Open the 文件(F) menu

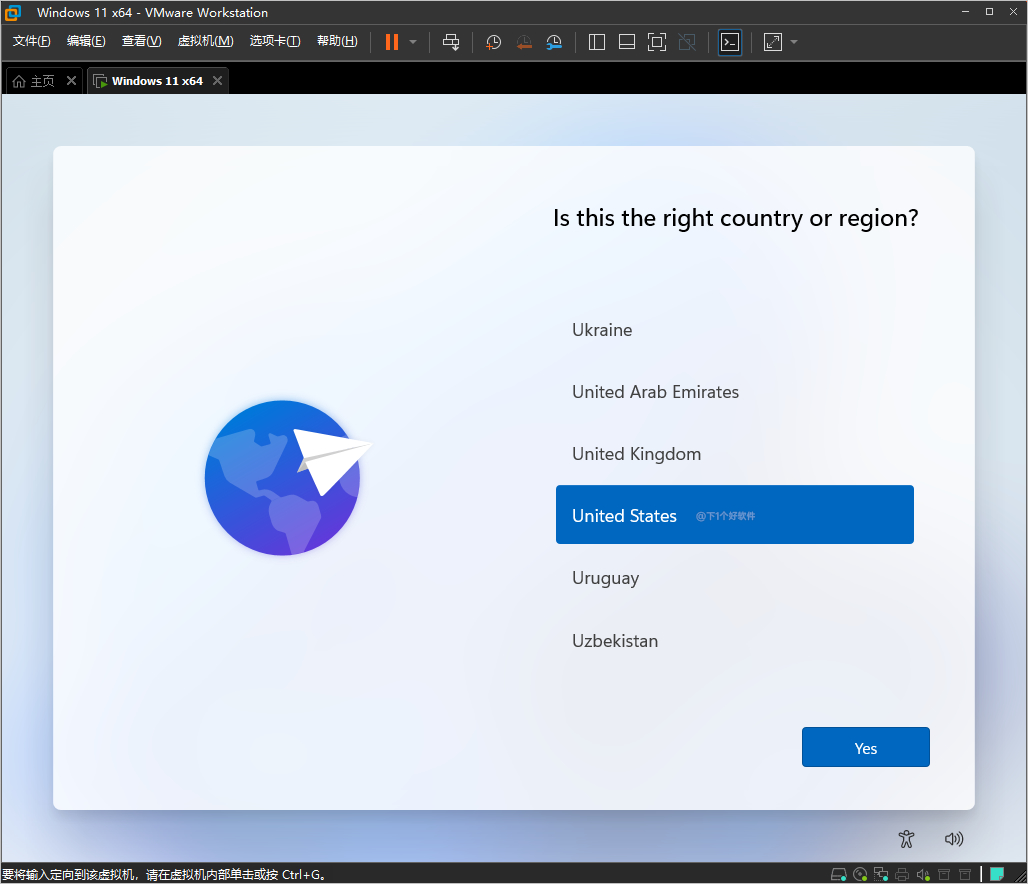pos(31,41)
